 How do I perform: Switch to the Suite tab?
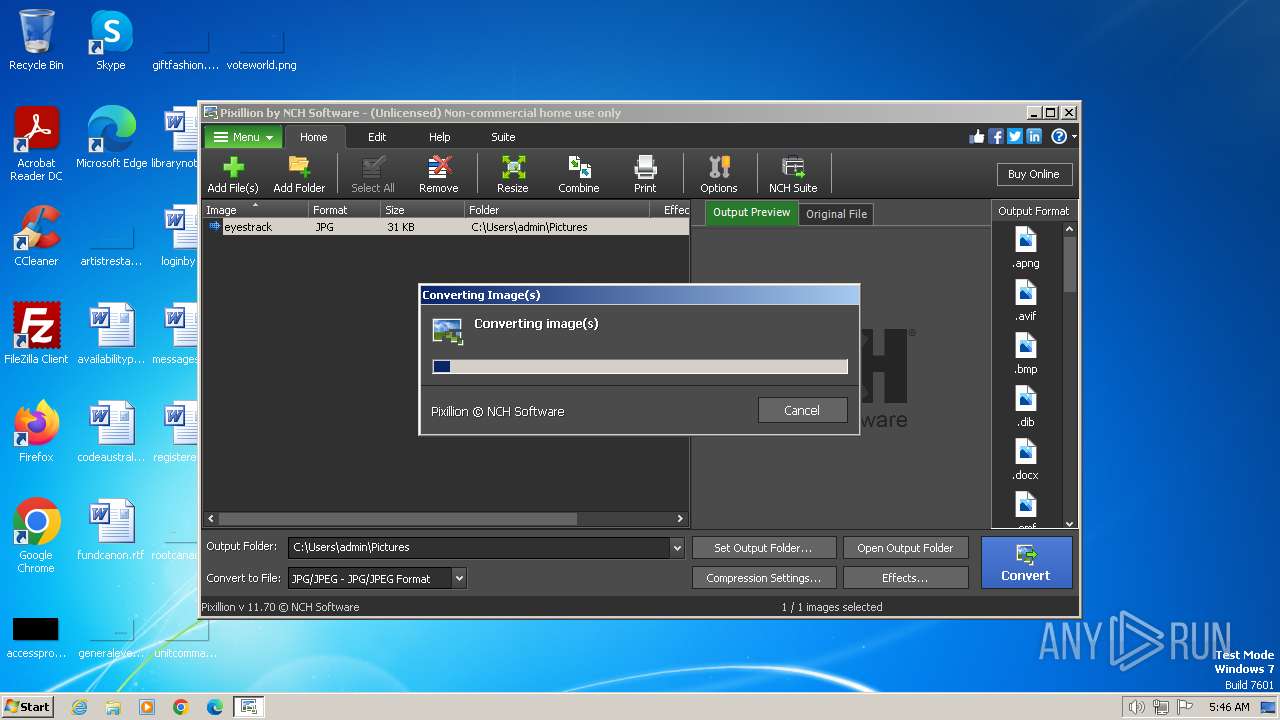click(503, 137)
